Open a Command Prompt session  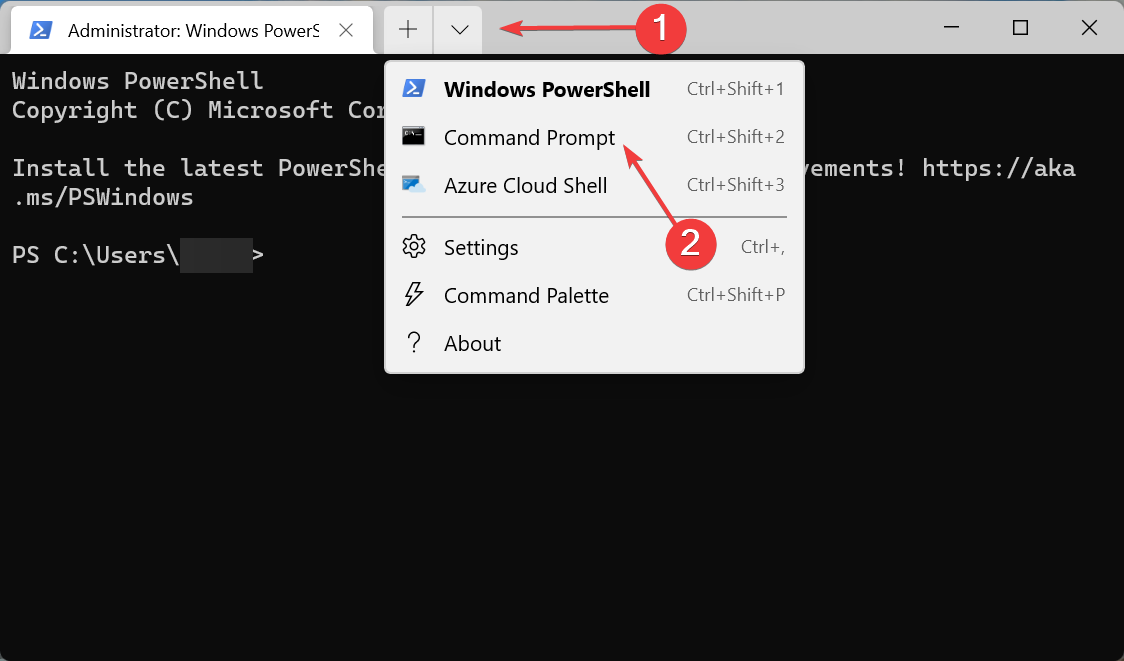click(529, 137)
